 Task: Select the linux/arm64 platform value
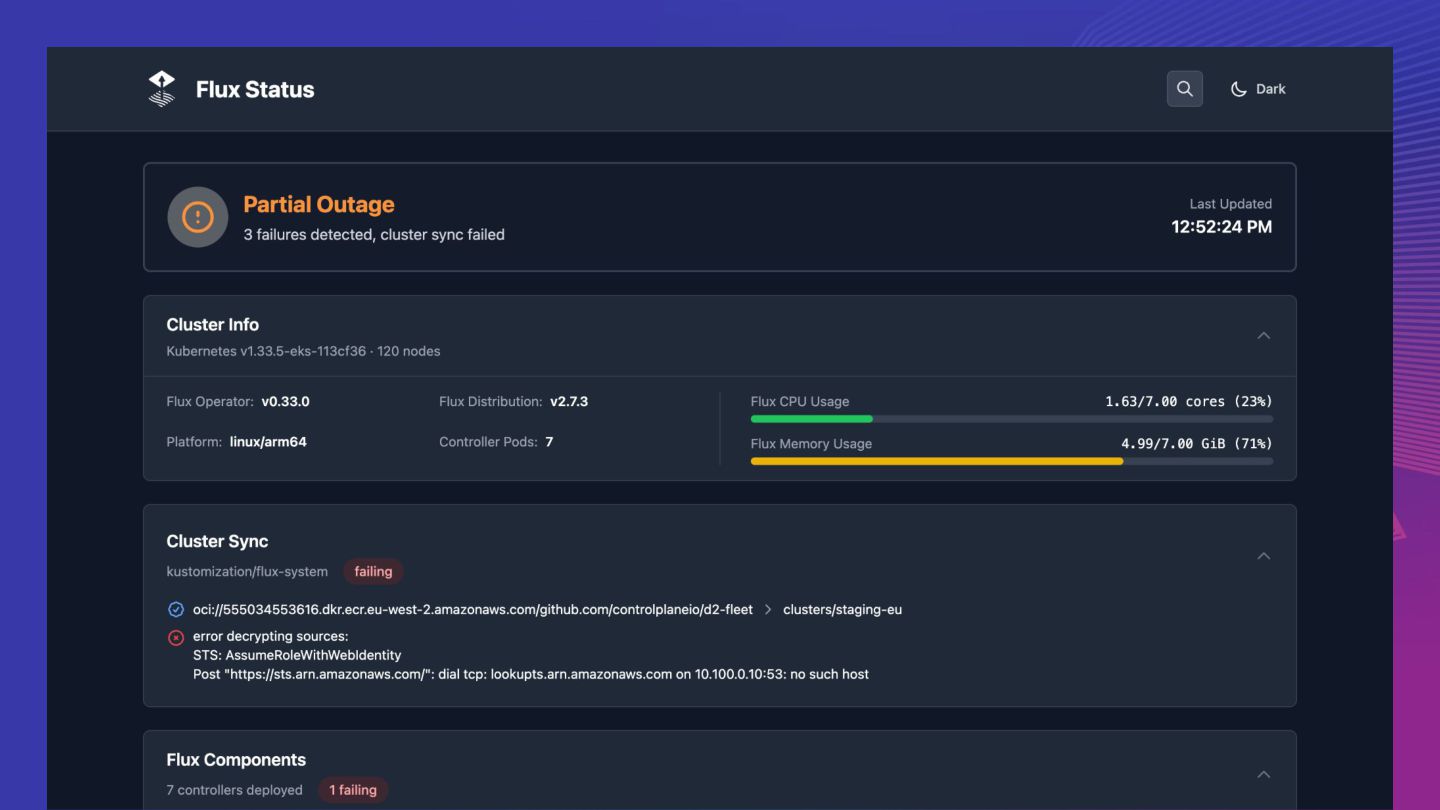[268, 442]
